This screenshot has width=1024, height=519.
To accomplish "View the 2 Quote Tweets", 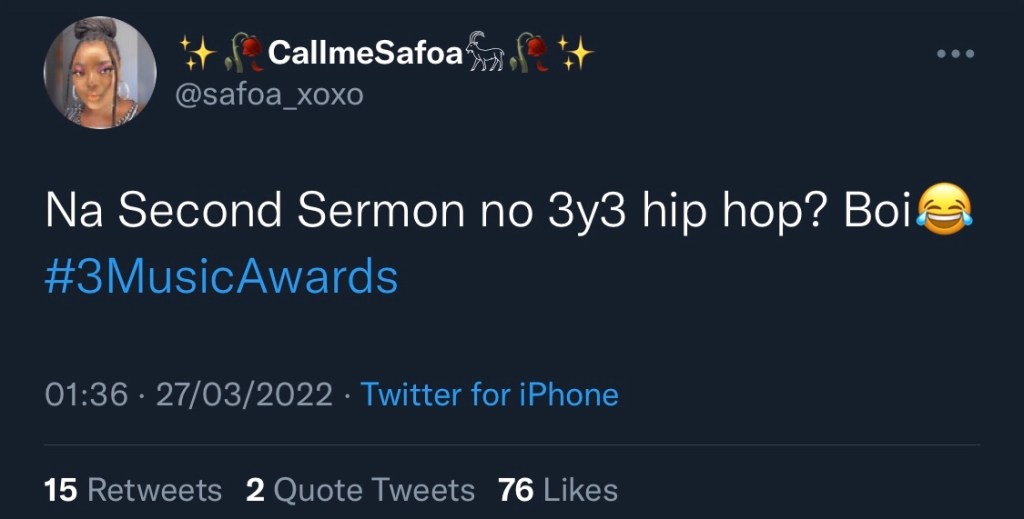I will point(360,490).
